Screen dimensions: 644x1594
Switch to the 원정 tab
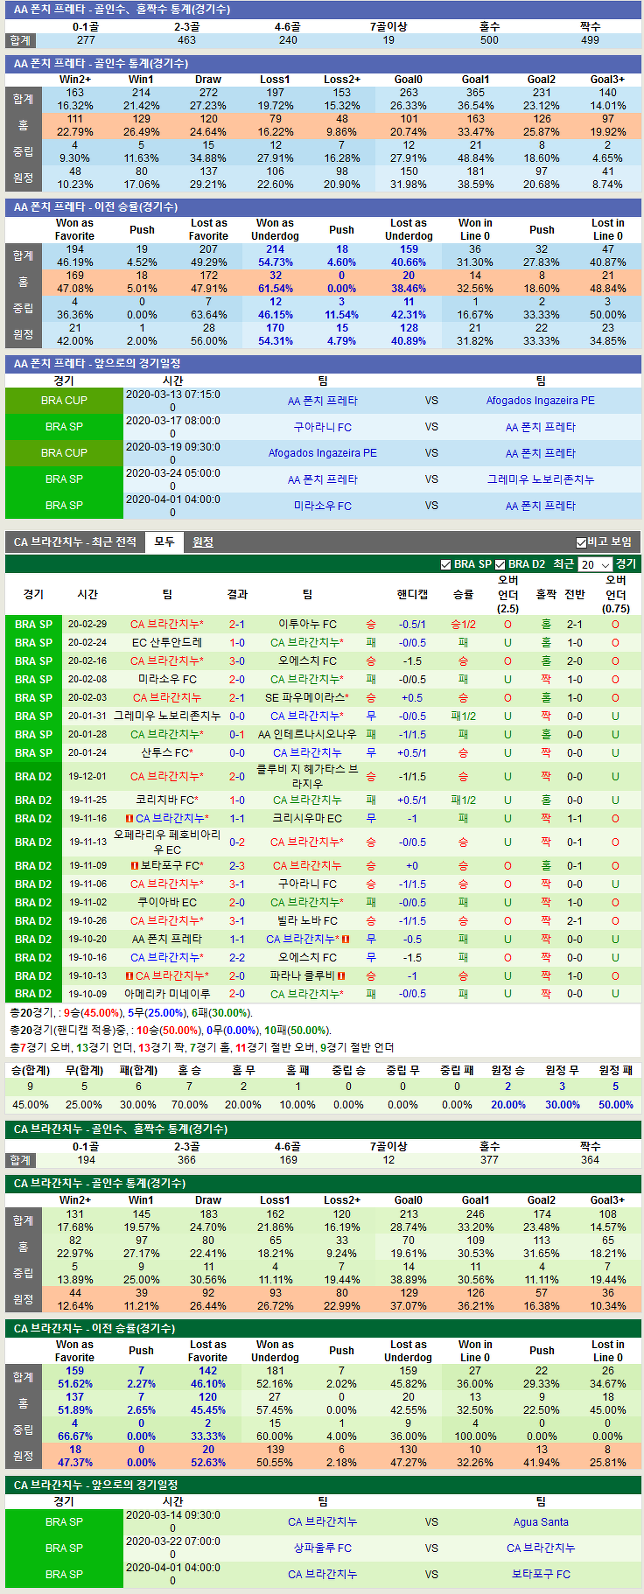203,542
